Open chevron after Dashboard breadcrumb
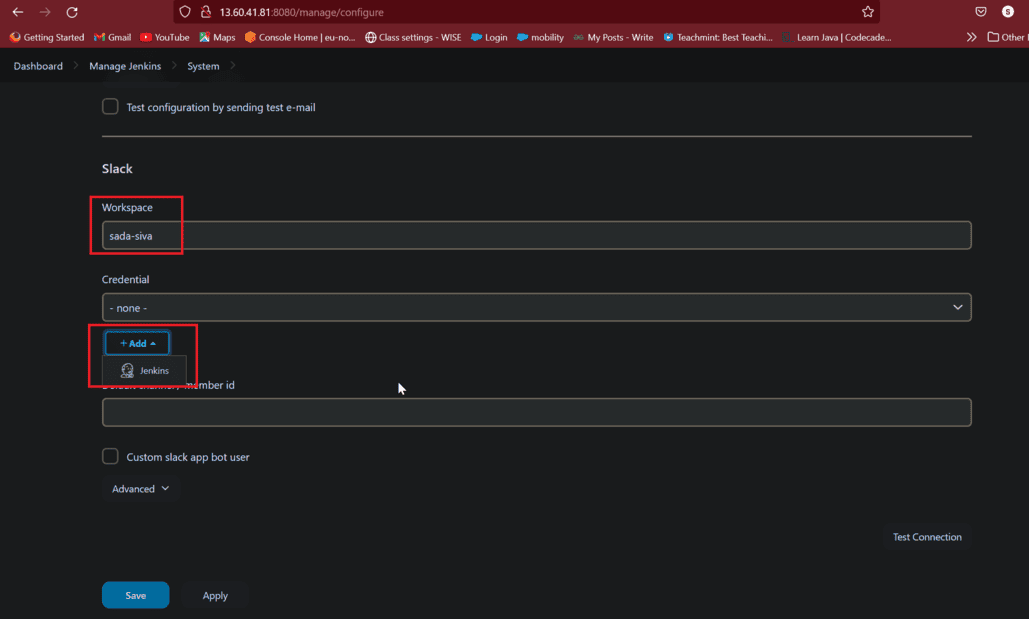 (x=75, y=66)
